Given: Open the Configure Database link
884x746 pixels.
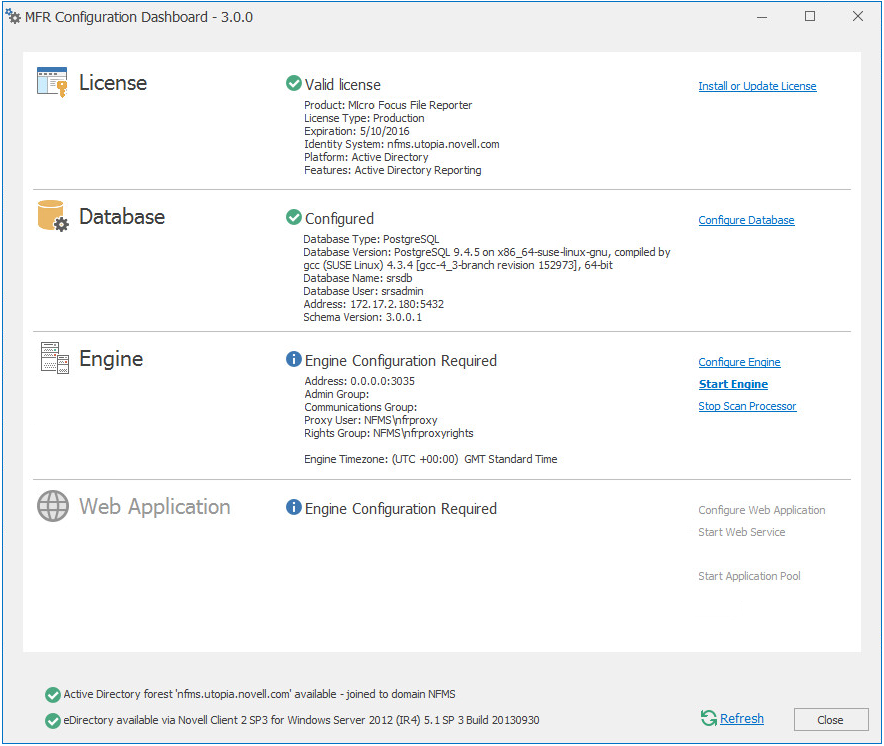Looking at the screenshot, I should click(746, 220).
